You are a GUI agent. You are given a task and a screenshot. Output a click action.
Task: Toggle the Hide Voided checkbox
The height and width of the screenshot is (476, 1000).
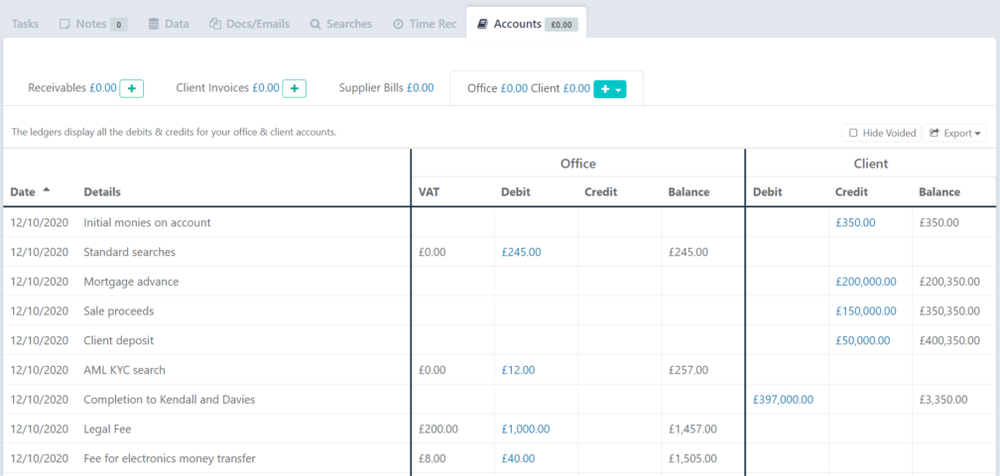pyautogui.click(x=853, y=132)
